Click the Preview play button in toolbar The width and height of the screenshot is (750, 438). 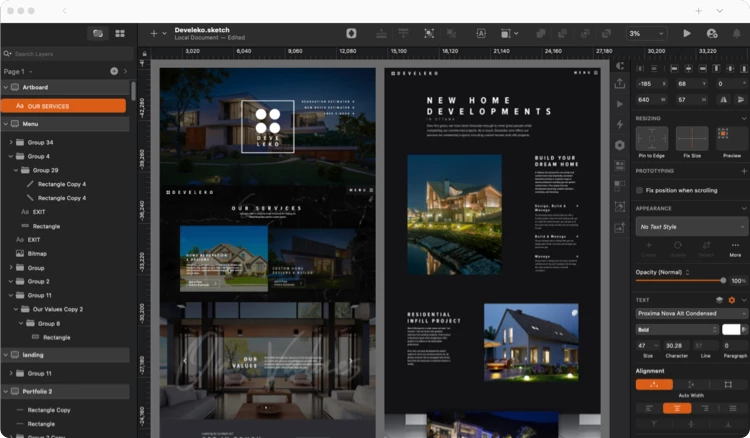[686, 33]
